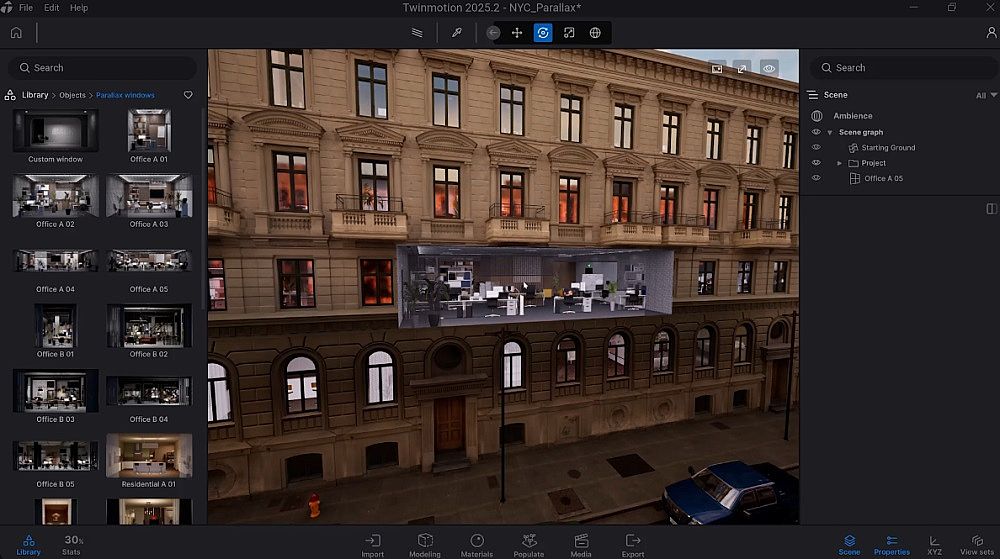This screenshot has height=559, width=1000.
Task: Open the Populate tools
Action: pos(529,545)
